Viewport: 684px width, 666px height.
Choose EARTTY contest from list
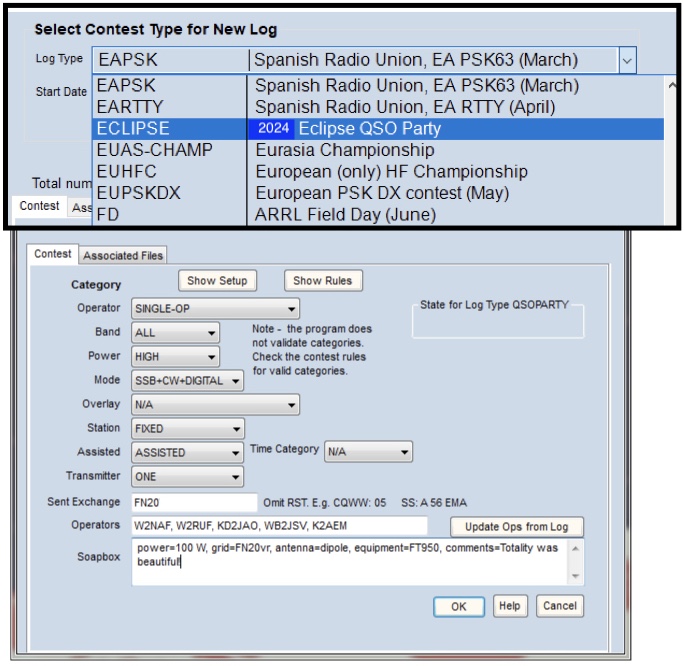[362, 107]
